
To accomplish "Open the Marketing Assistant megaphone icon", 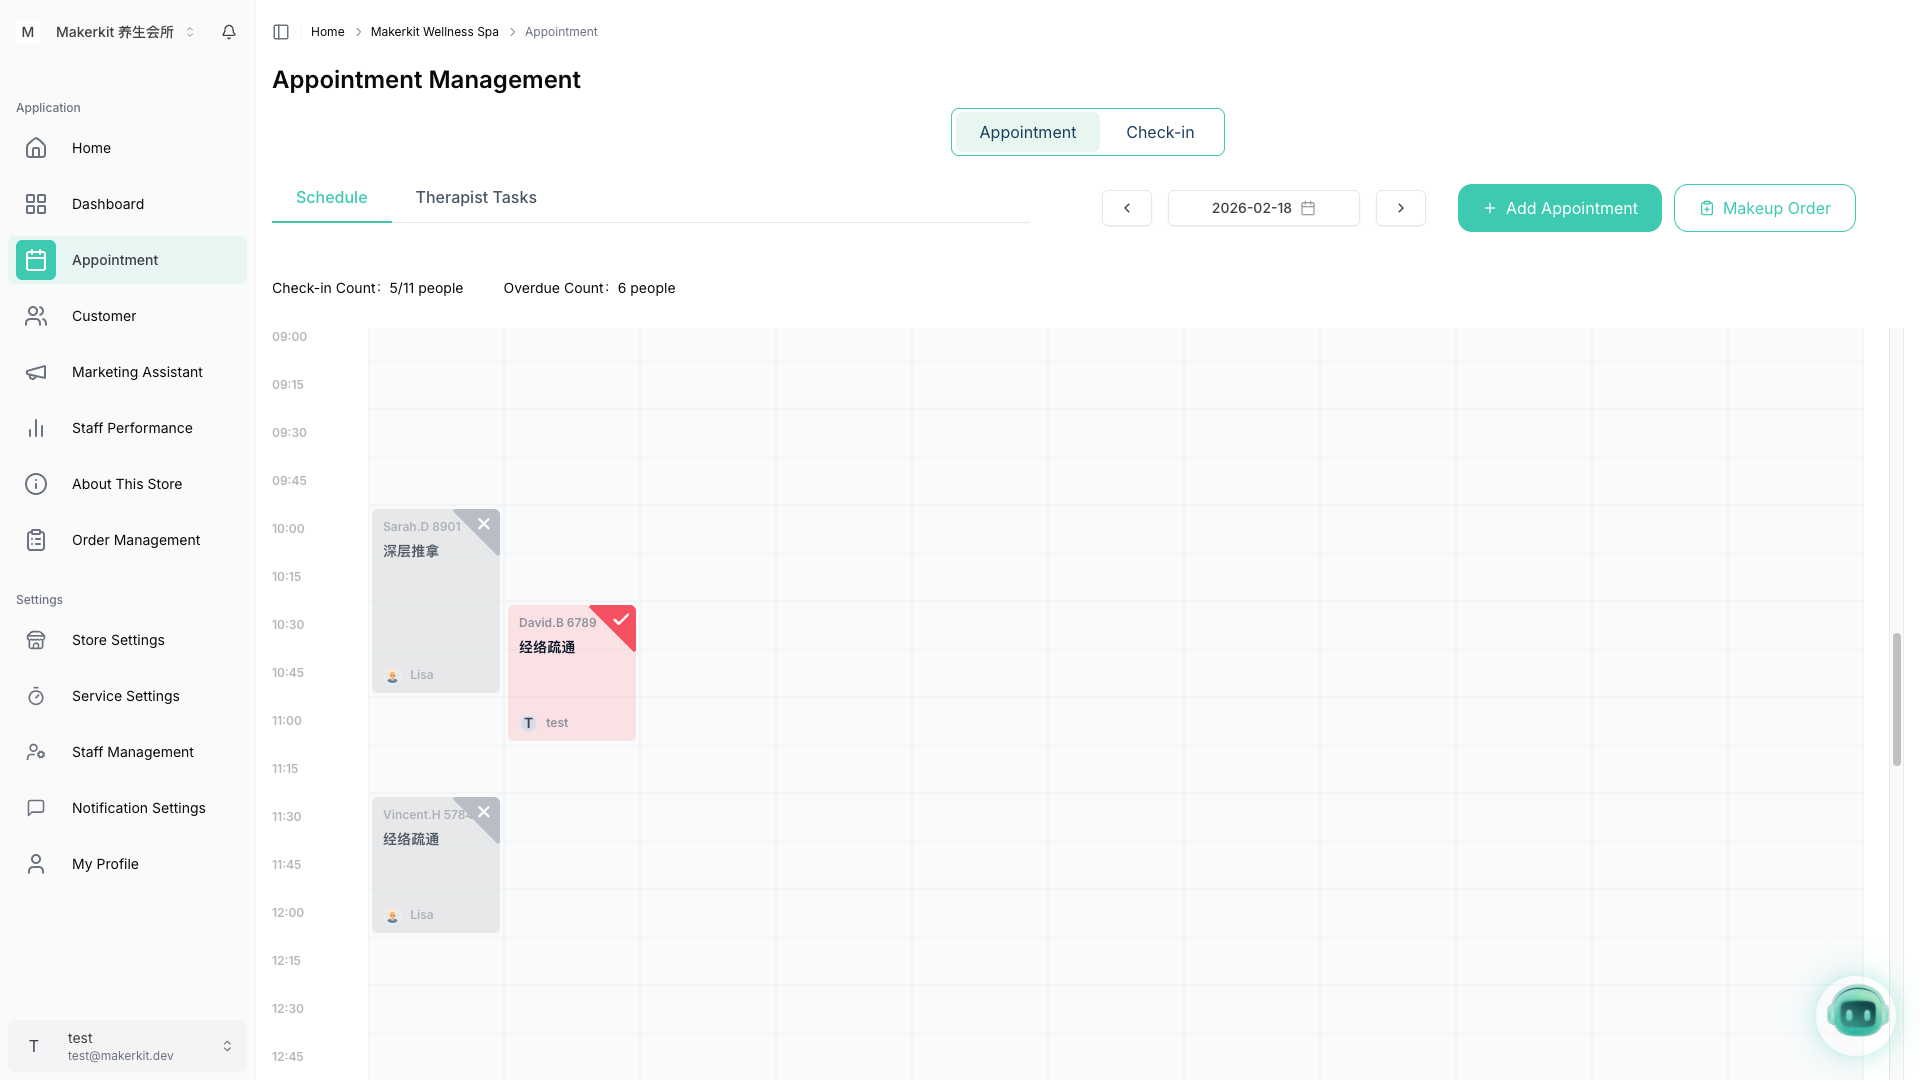I will (36, 372).
